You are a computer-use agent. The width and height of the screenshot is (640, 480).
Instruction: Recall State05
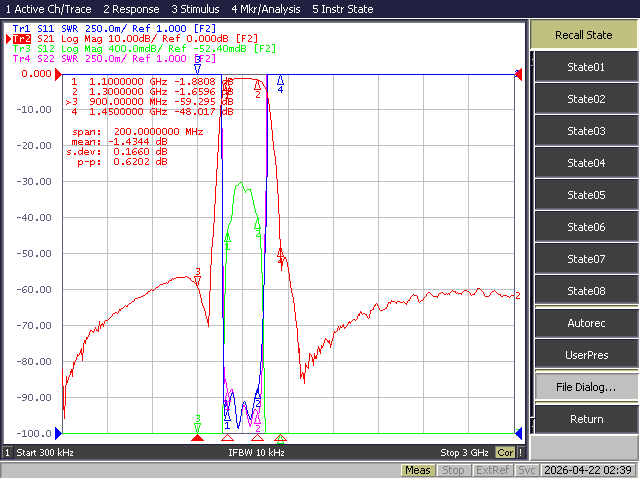coord(586,195)
